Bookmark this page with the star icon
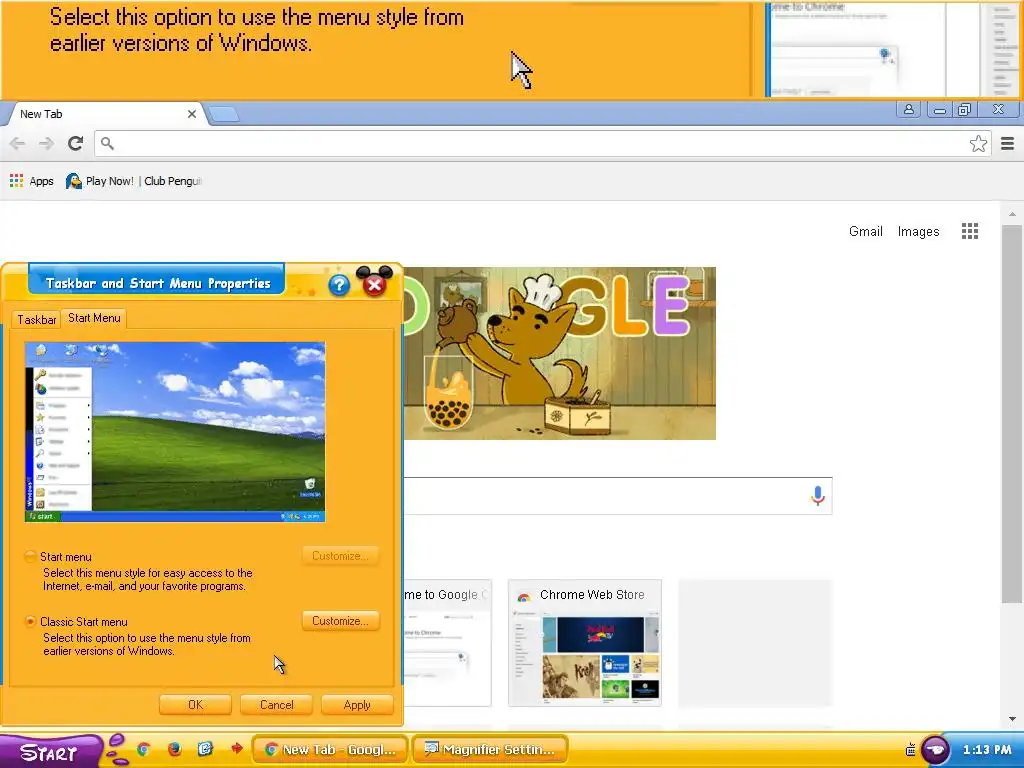Screen dimensions: 1024x768 (x=978, y=144)
